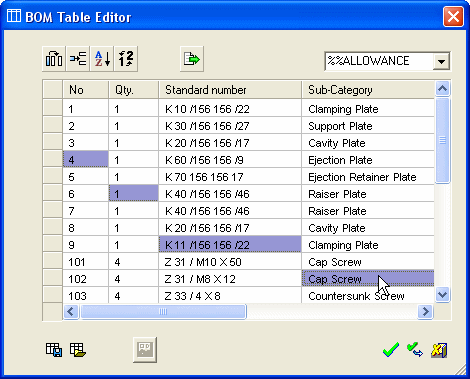
Task: Click the open table from folder icon
Action: click(78, 350)
